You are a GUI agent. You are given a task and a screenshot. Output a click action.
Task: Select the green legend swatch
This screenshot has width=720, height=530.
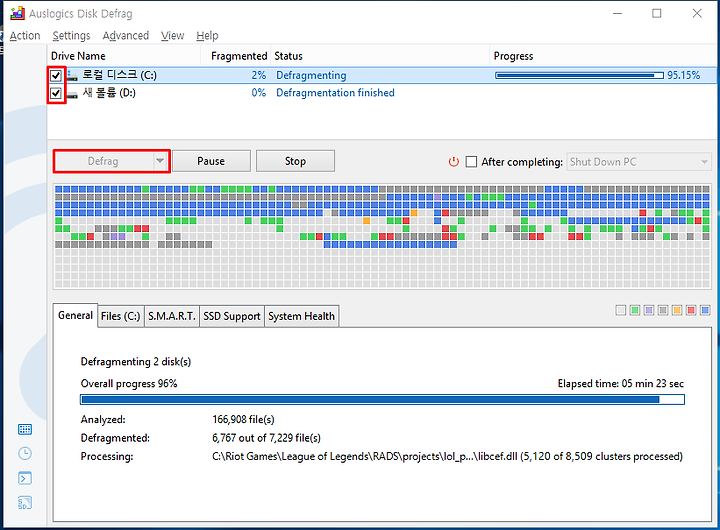pos(635,310)
